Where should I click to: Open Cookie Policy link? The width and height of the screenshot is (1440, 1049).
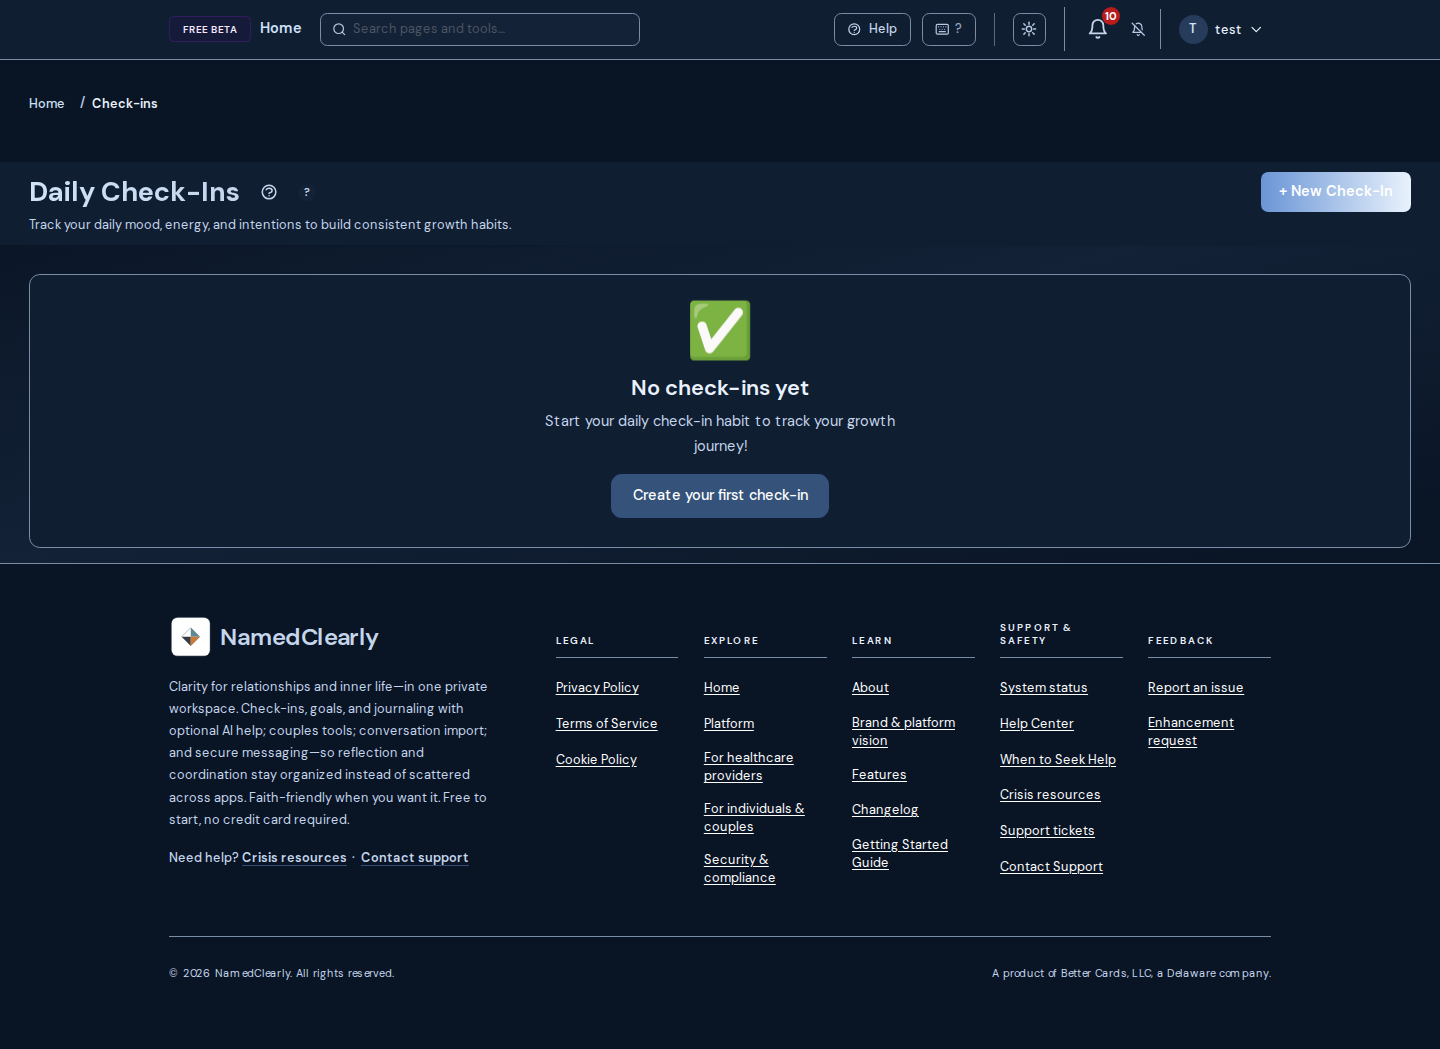(596, 760)
